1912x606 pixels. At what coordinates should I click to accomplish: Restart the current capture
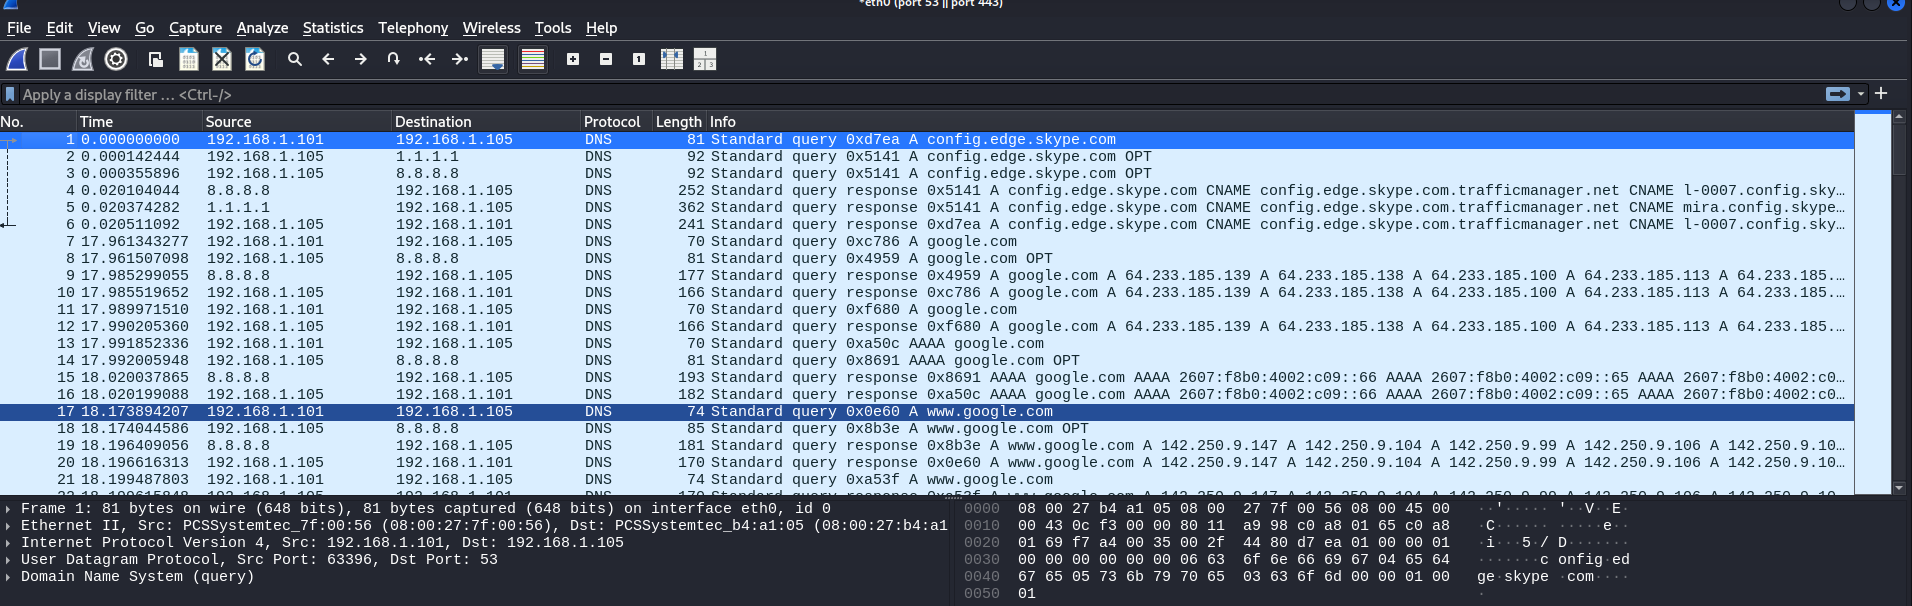tap(83, 60)
